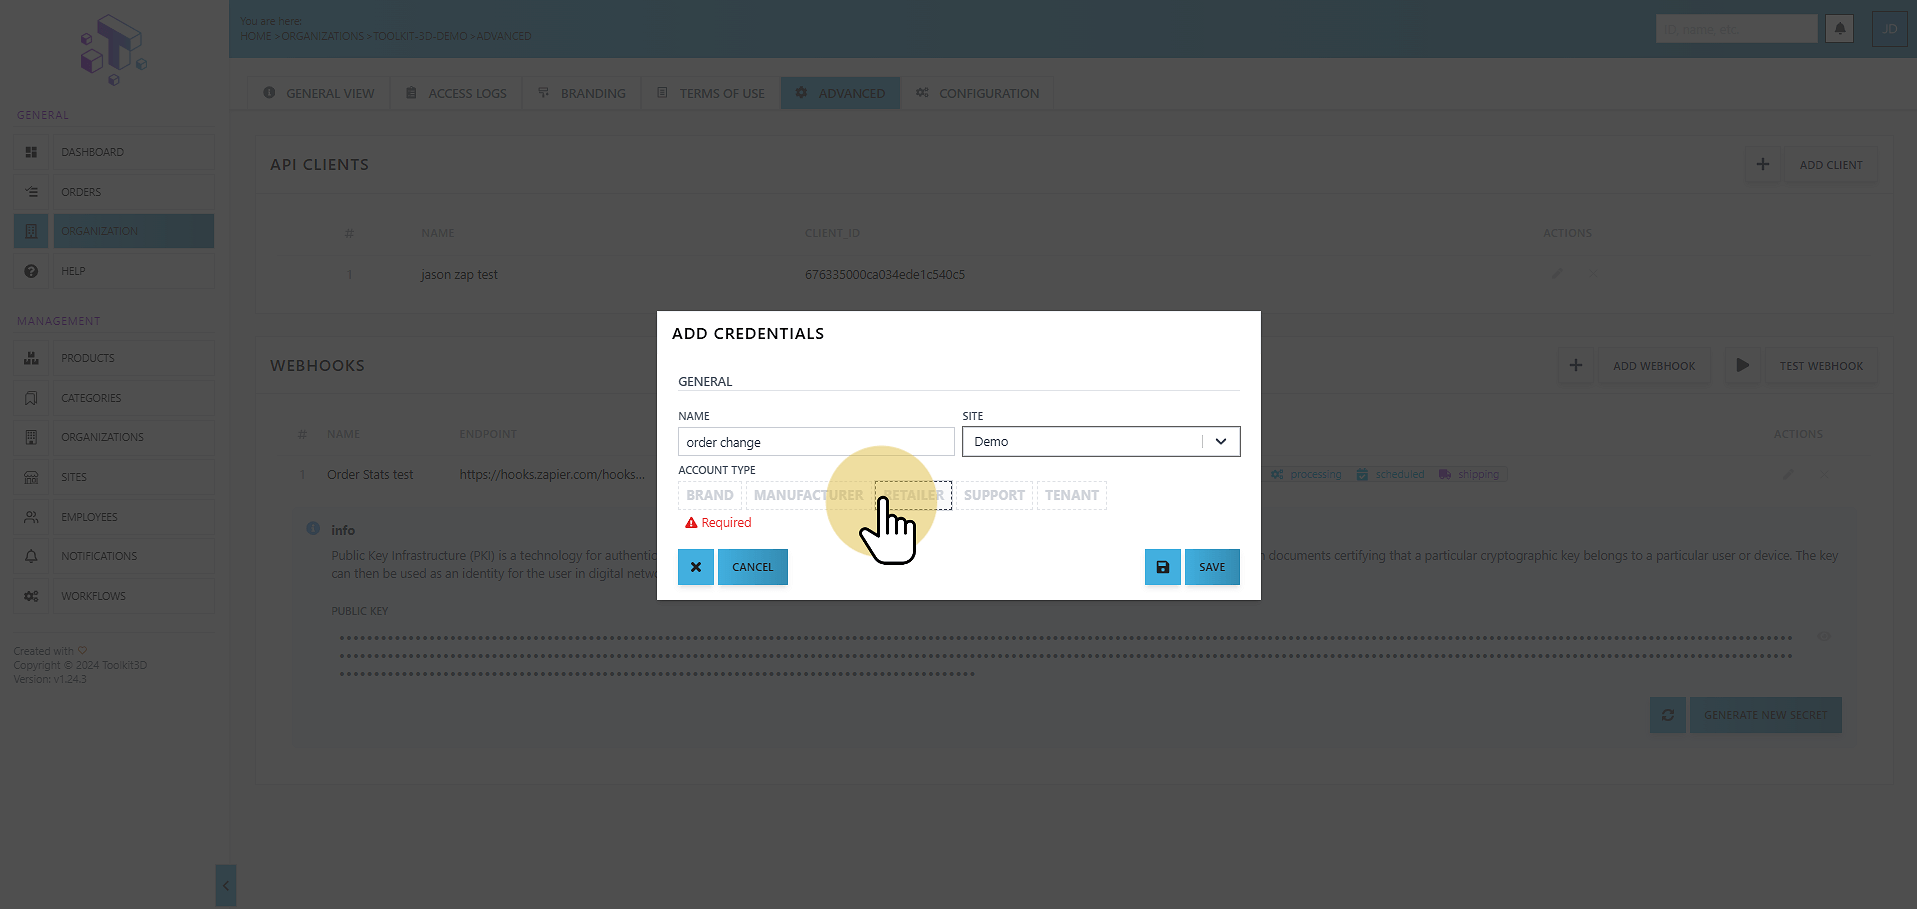Open the Site dropdown showing Demo

pos(1101,442)
